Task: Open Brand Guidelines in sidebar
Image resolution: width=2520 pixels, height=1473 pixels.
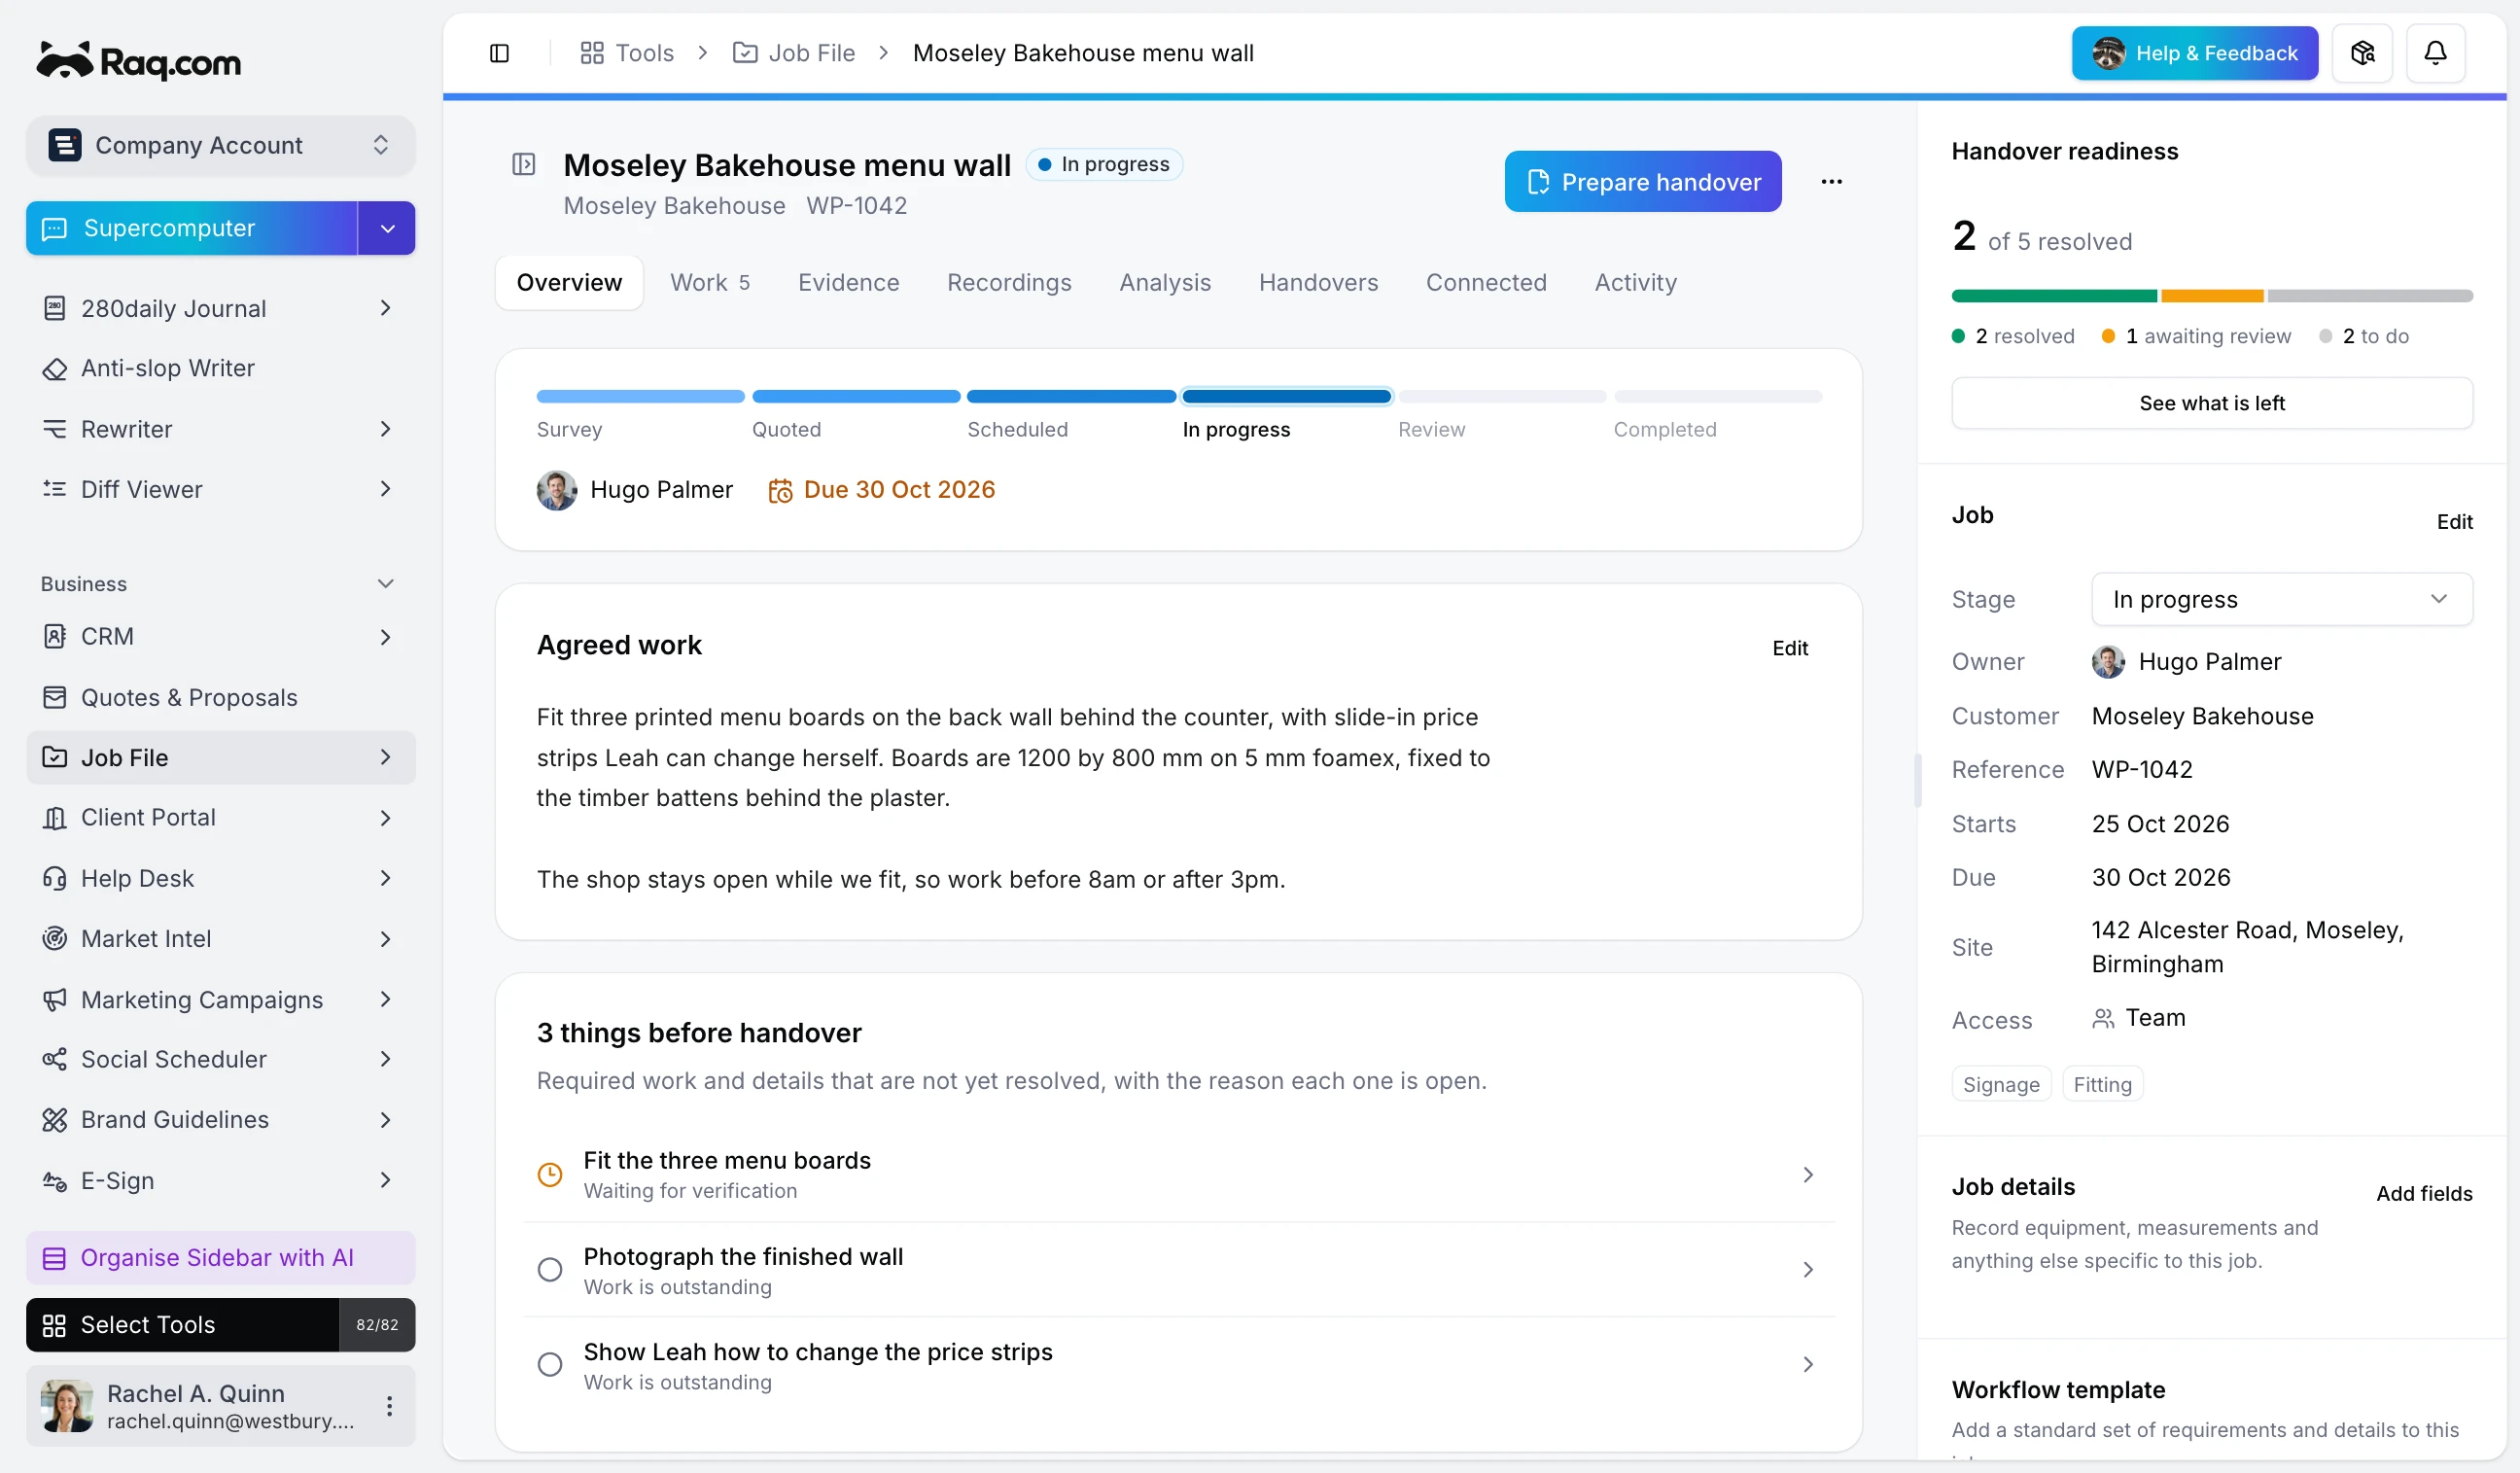Action: (220, 1120)
